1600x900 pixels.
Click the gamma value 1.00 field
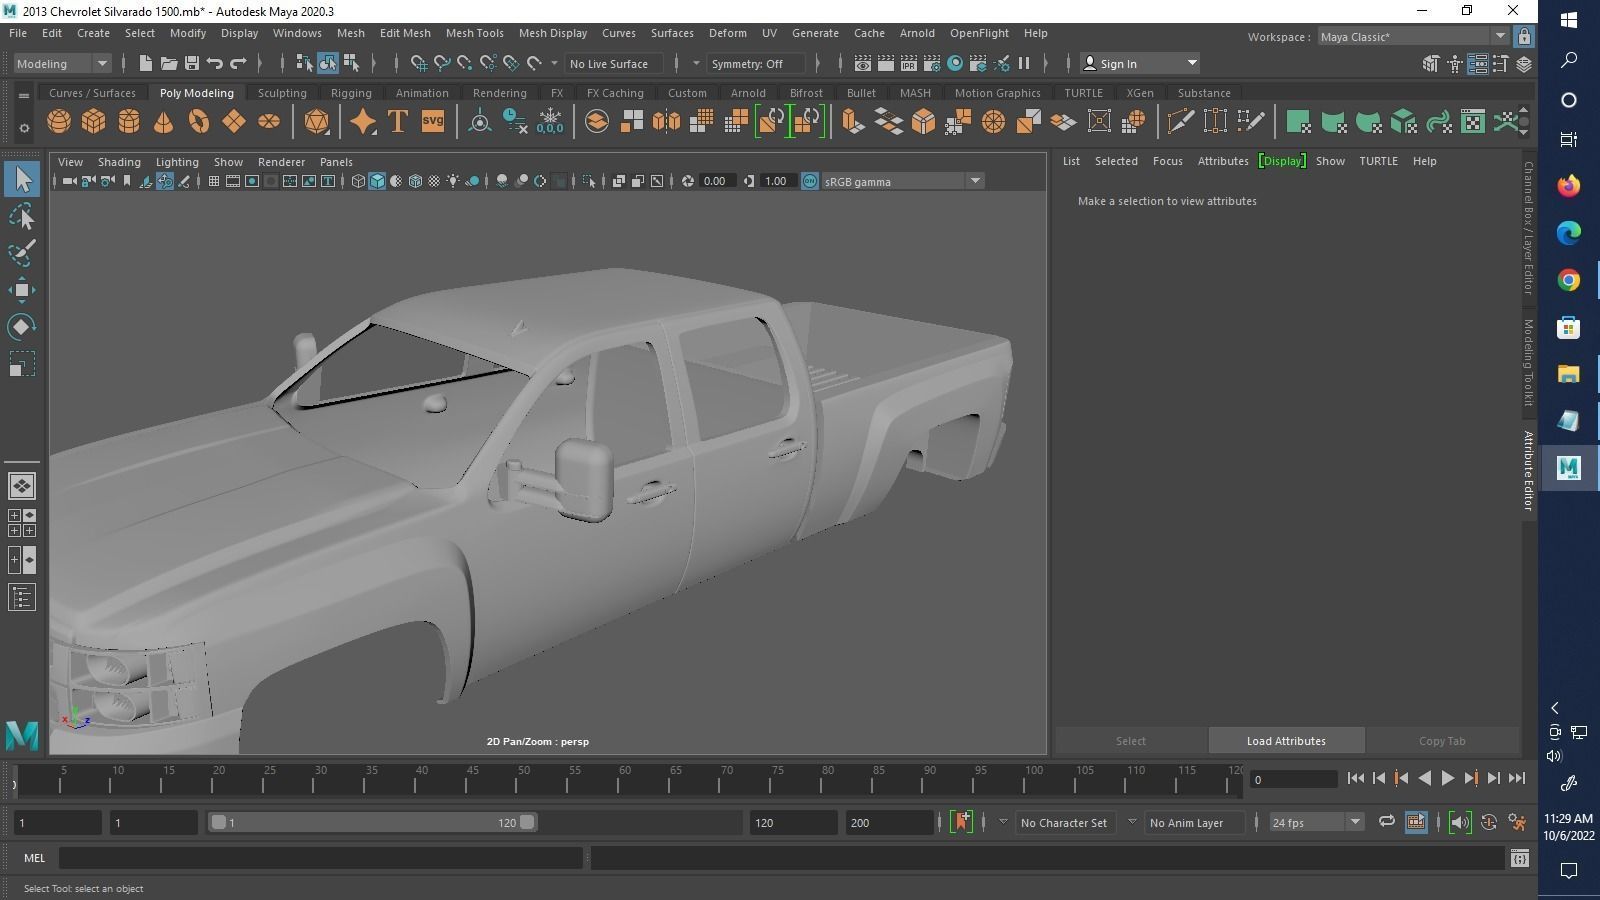tap(776, 181)
